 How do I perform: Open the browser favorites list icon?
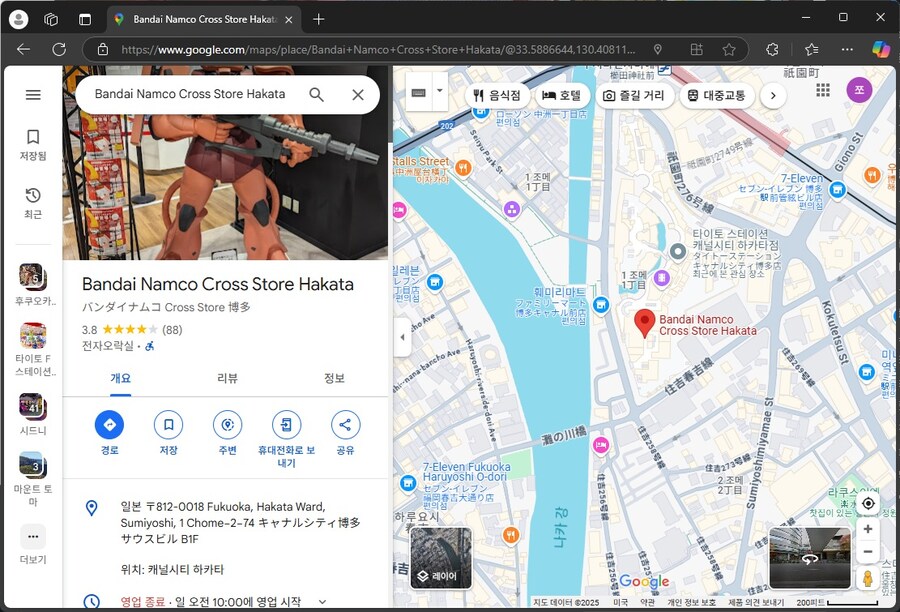tap(812, 49)
